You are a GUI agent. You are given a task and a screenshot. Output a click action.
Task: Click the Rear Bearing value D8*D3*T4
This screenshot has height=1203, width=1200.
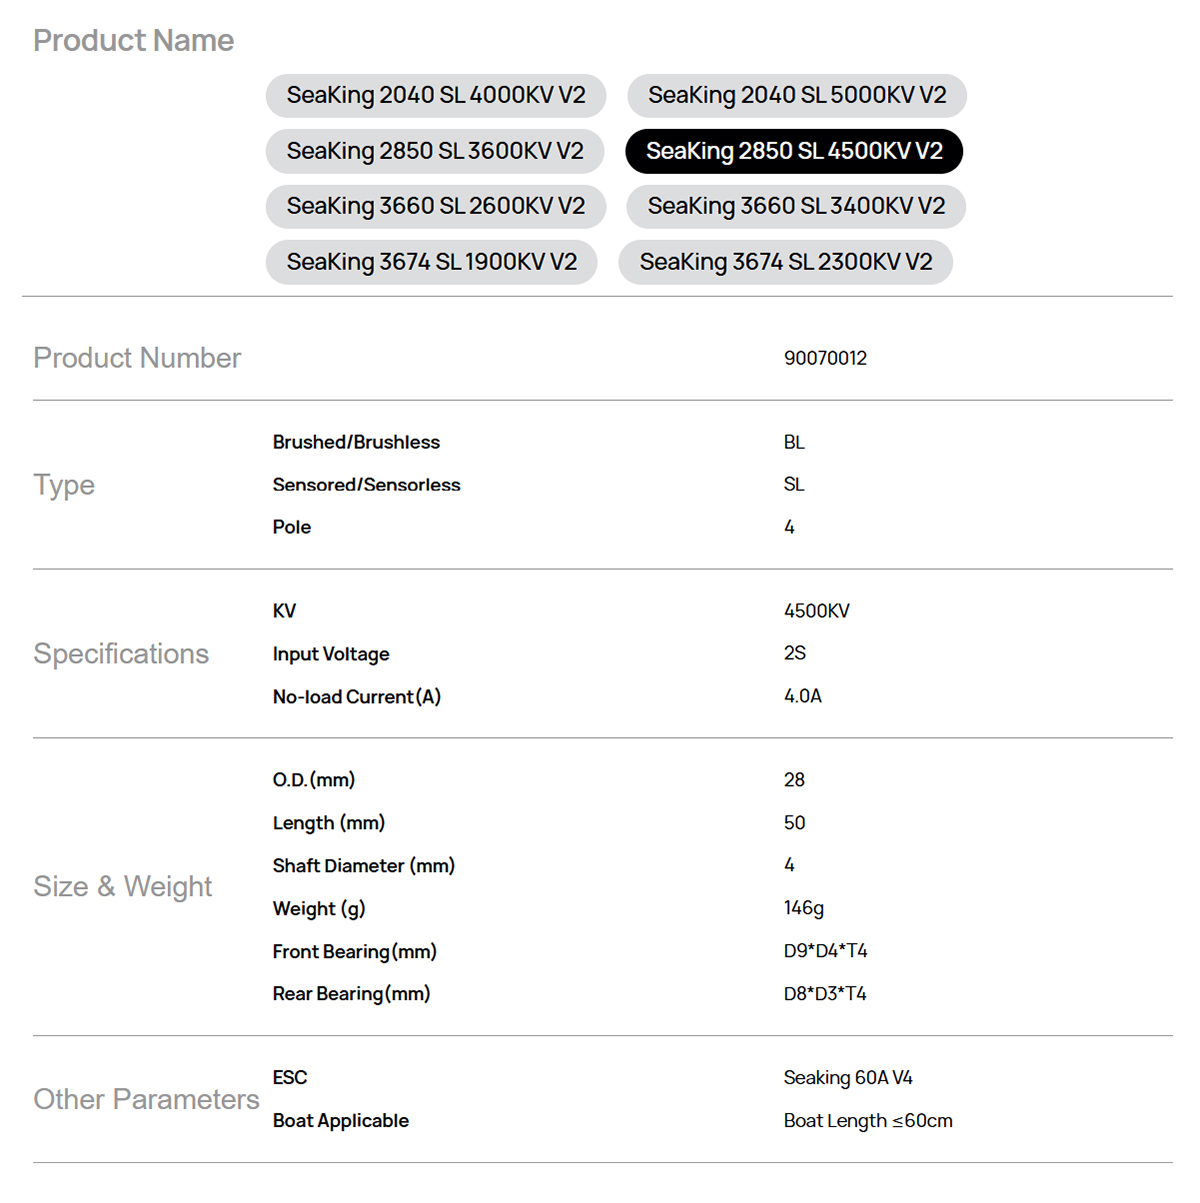pyautogui.click(x=825, y=994)
